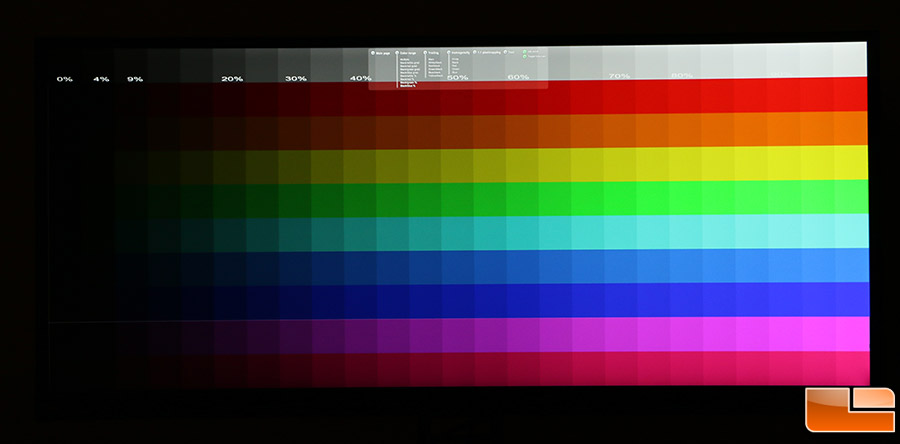Click the upper green toggle in the menu
Viewport: 900px width, 444px height.
[525, 52]
